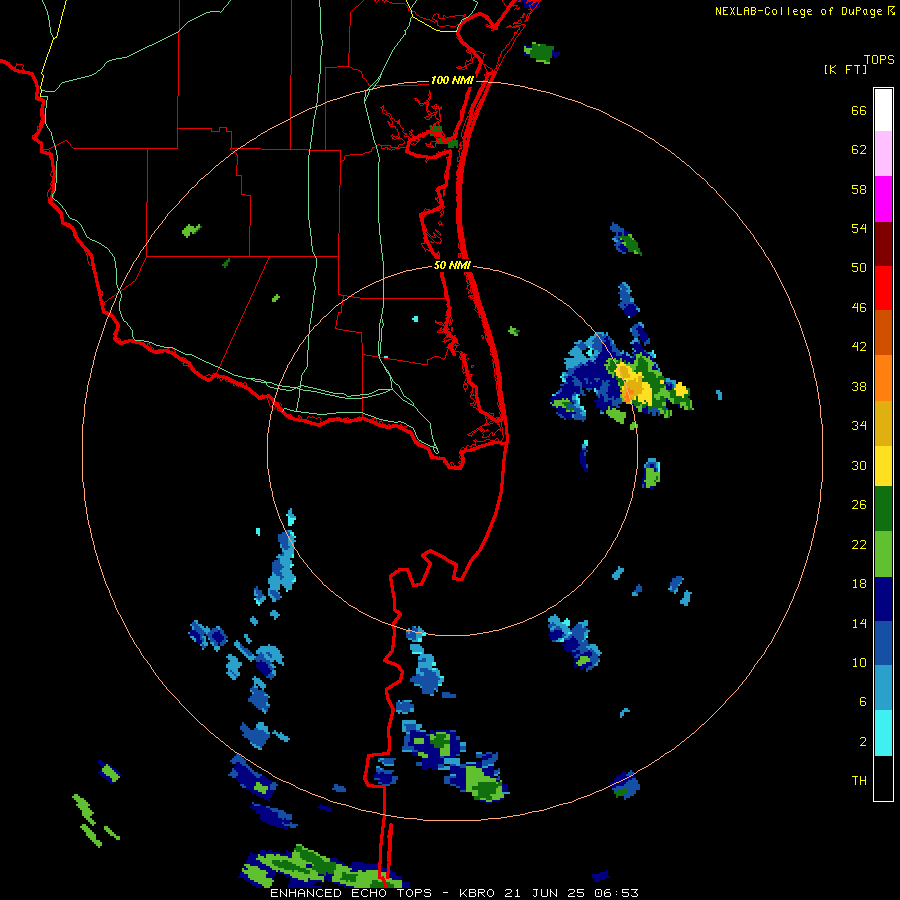Select the dark red 50 kft legend swatch
This screenshot has width=900, height=900.
click(883, 244)
